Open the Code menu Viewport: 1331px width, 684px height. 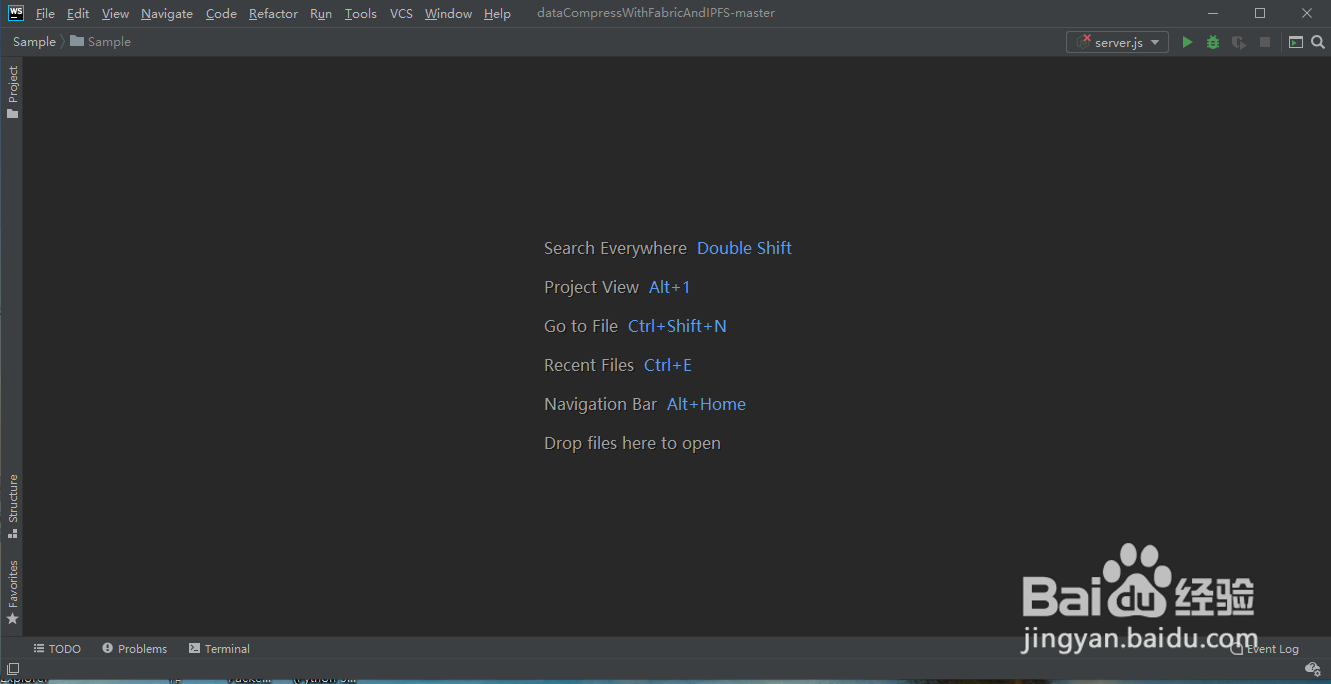pos(221,13)
